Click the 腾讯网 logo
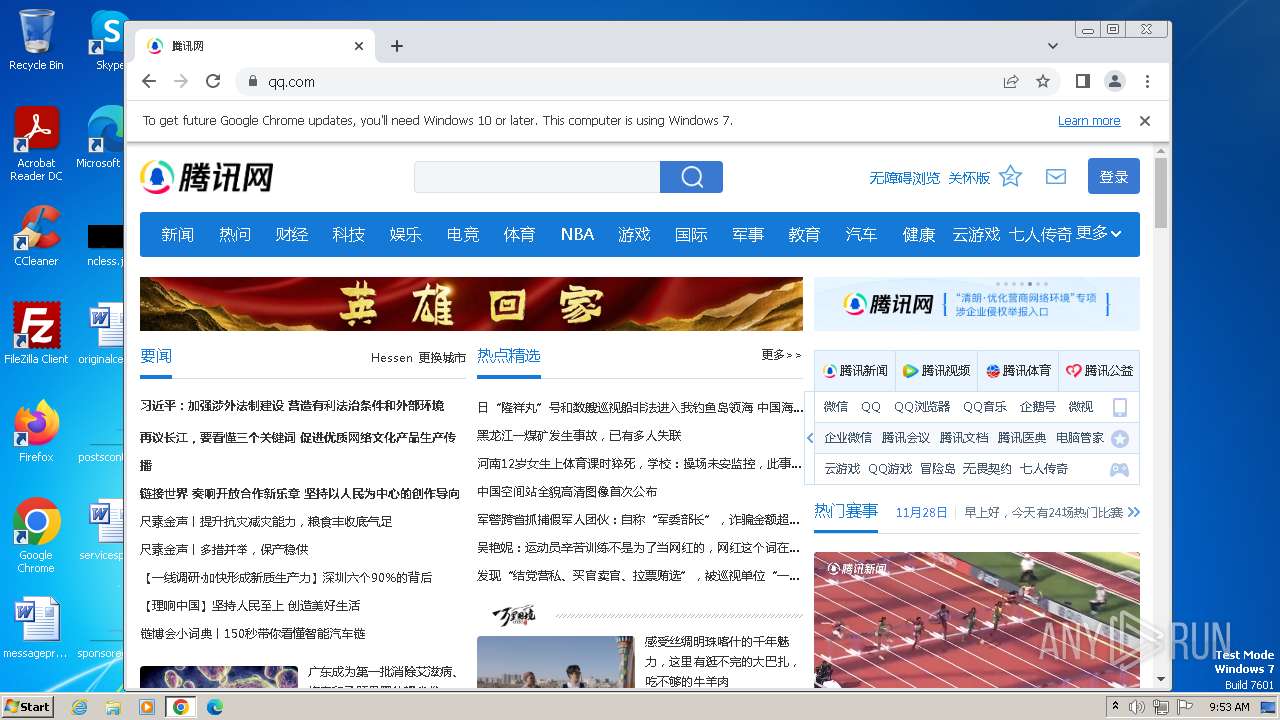1280x720 pixels. tap(207, 177)
